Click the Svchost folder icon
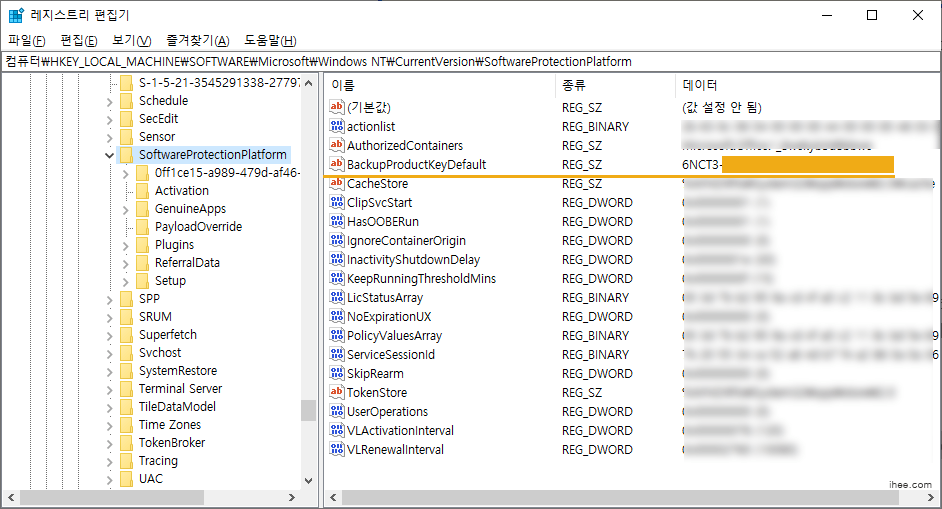 pyautogui.click(x=126, y=353)
